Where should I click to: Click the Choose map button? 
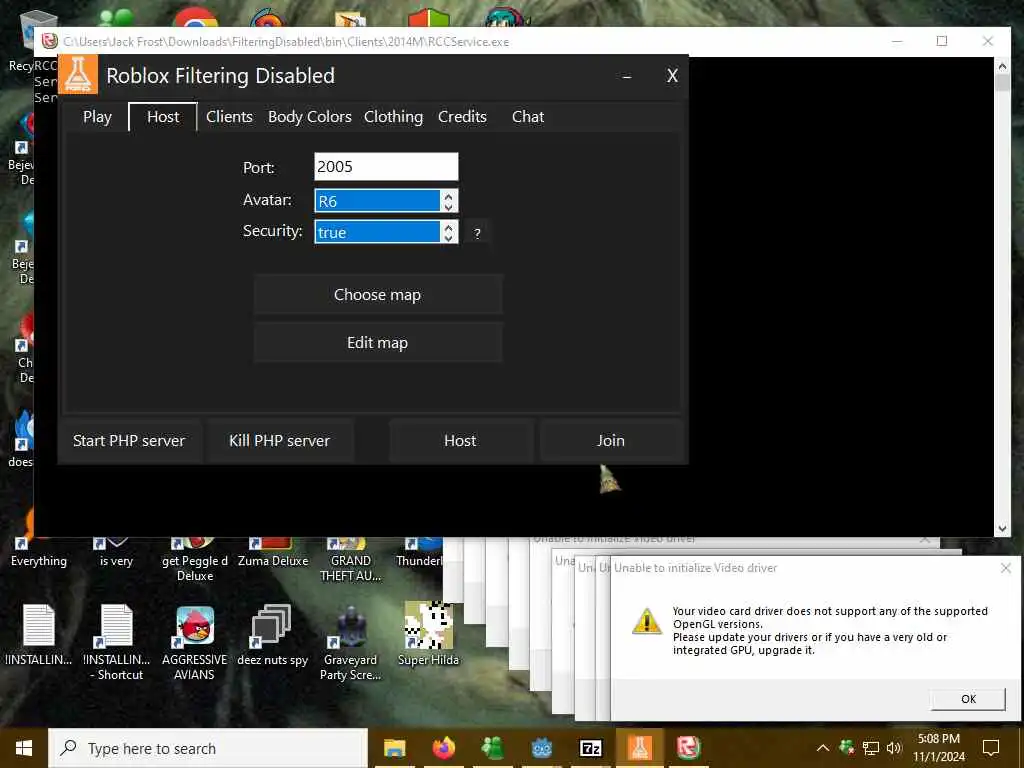click(x=377, y=295)
